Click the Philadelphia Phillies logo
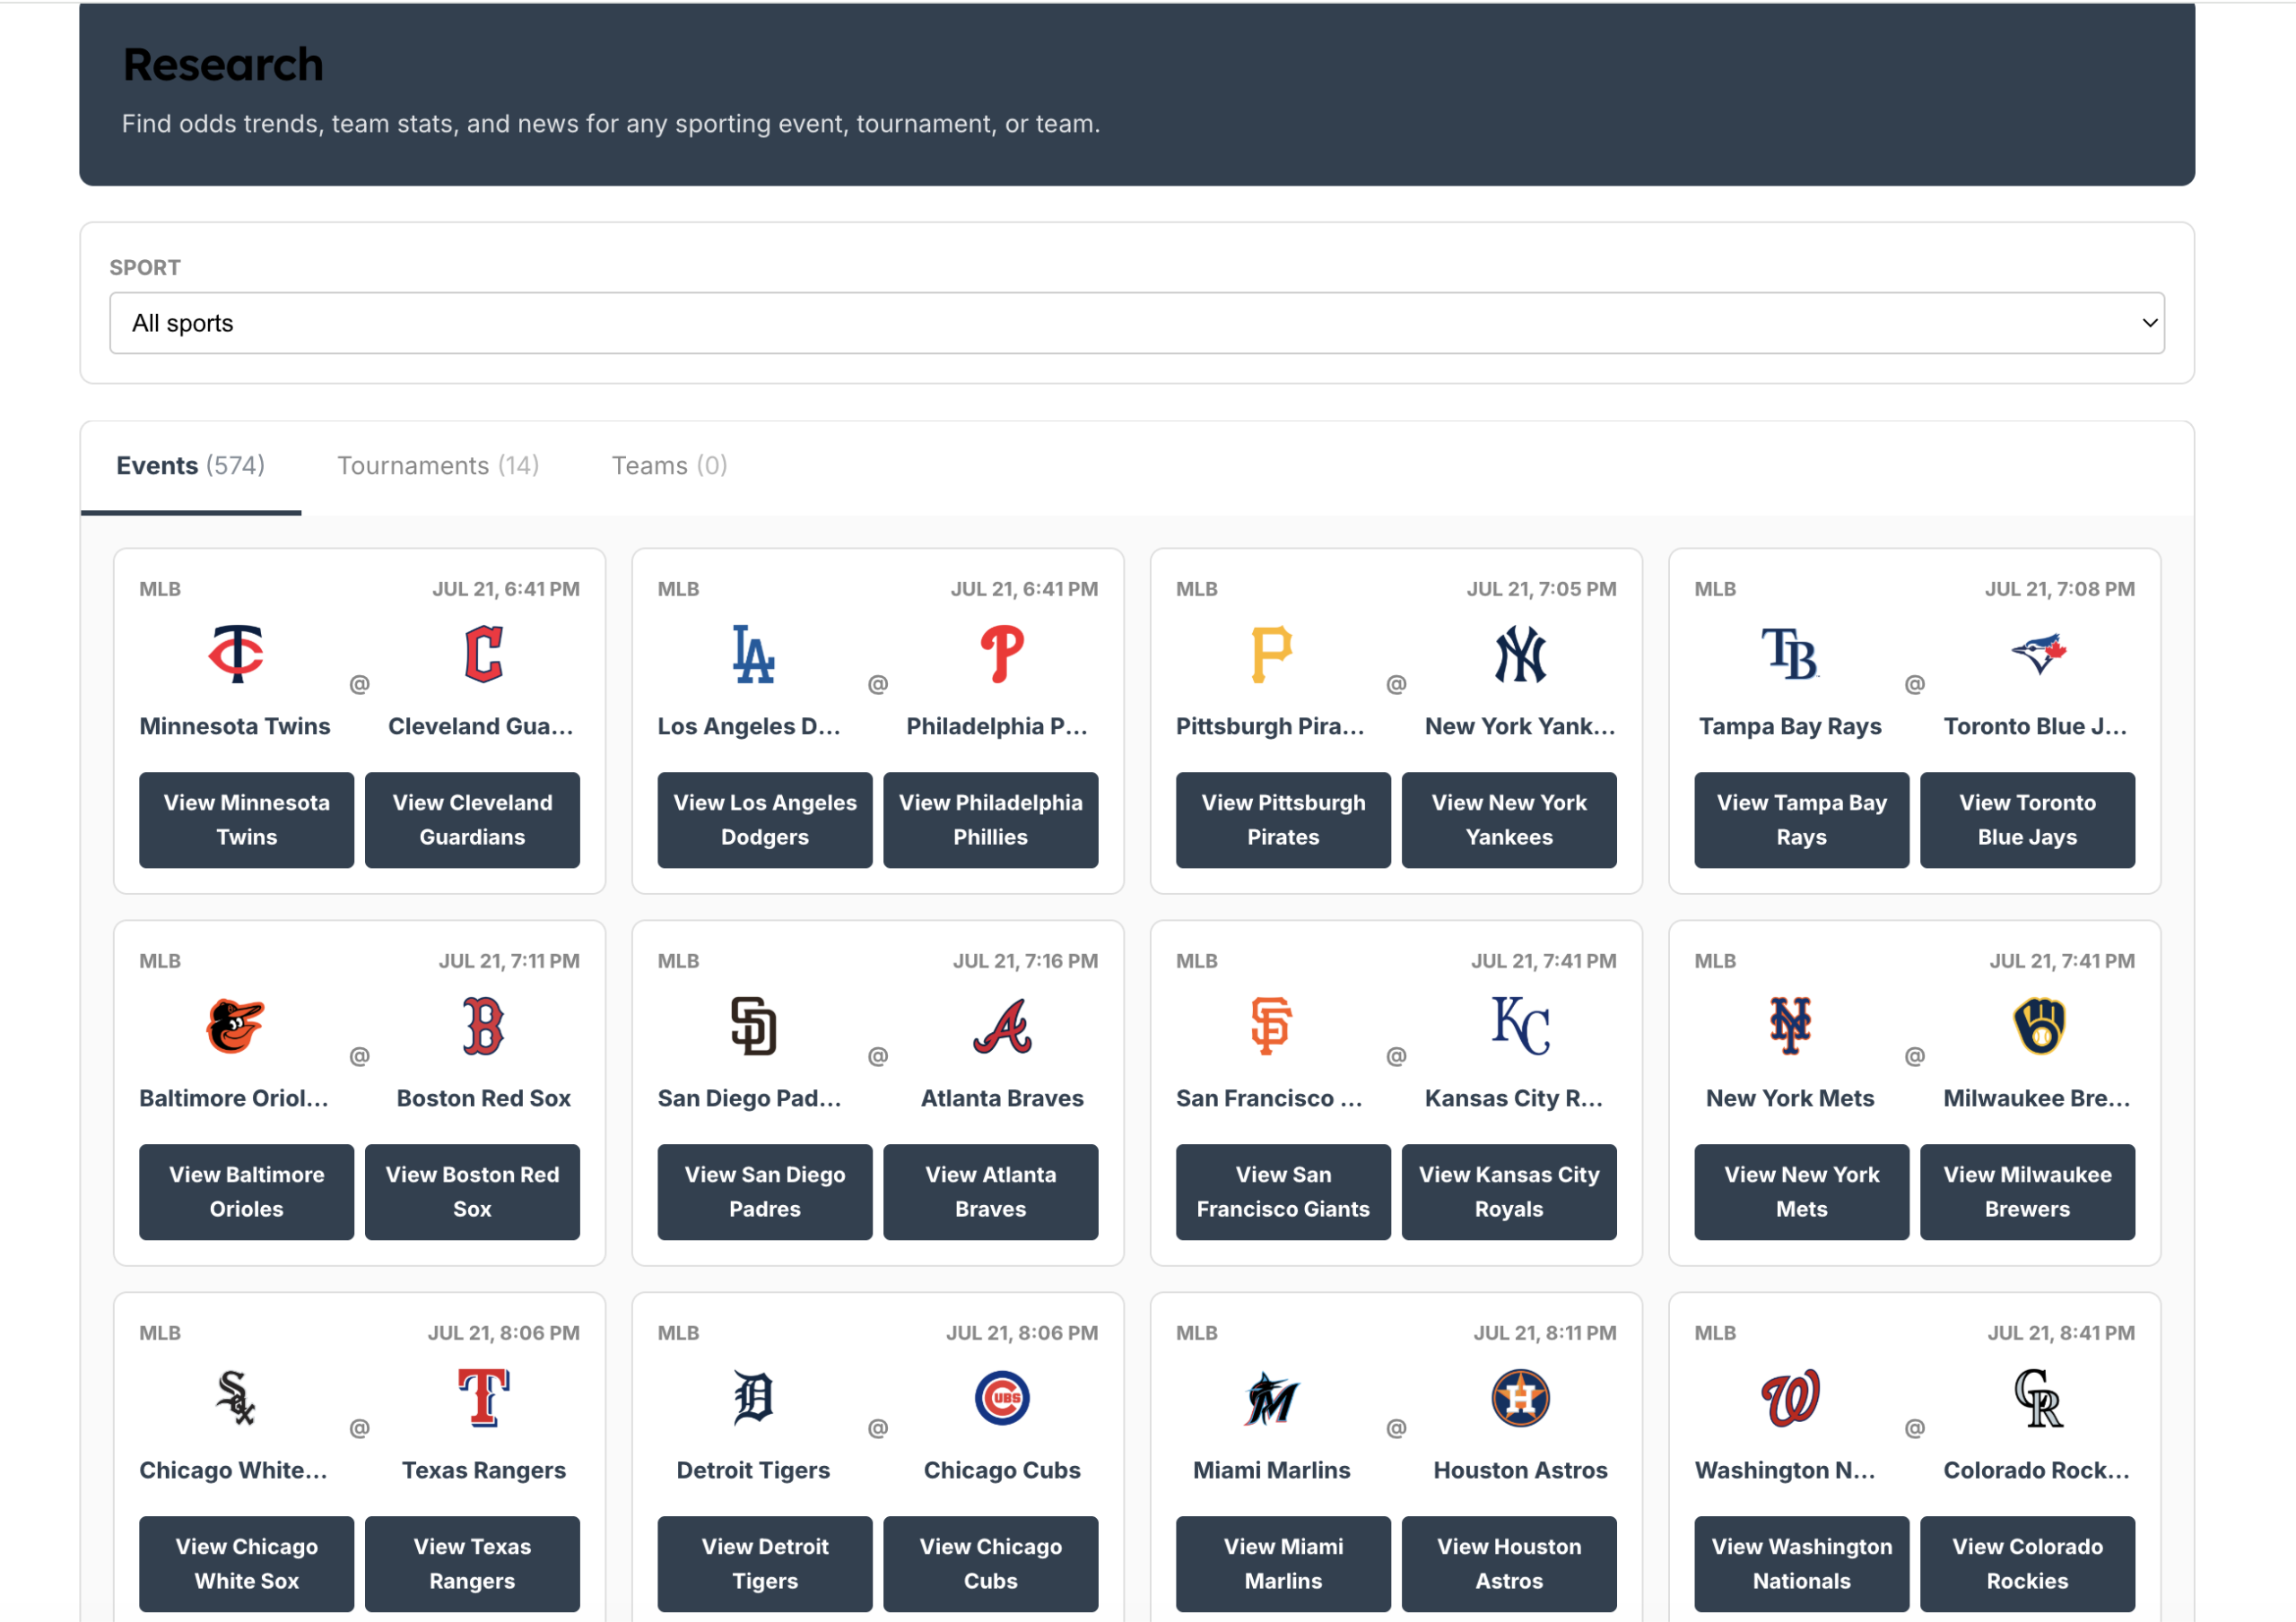Image resolution: width=2296 pixels, height=1622 pixels. tap(1002, 654)
